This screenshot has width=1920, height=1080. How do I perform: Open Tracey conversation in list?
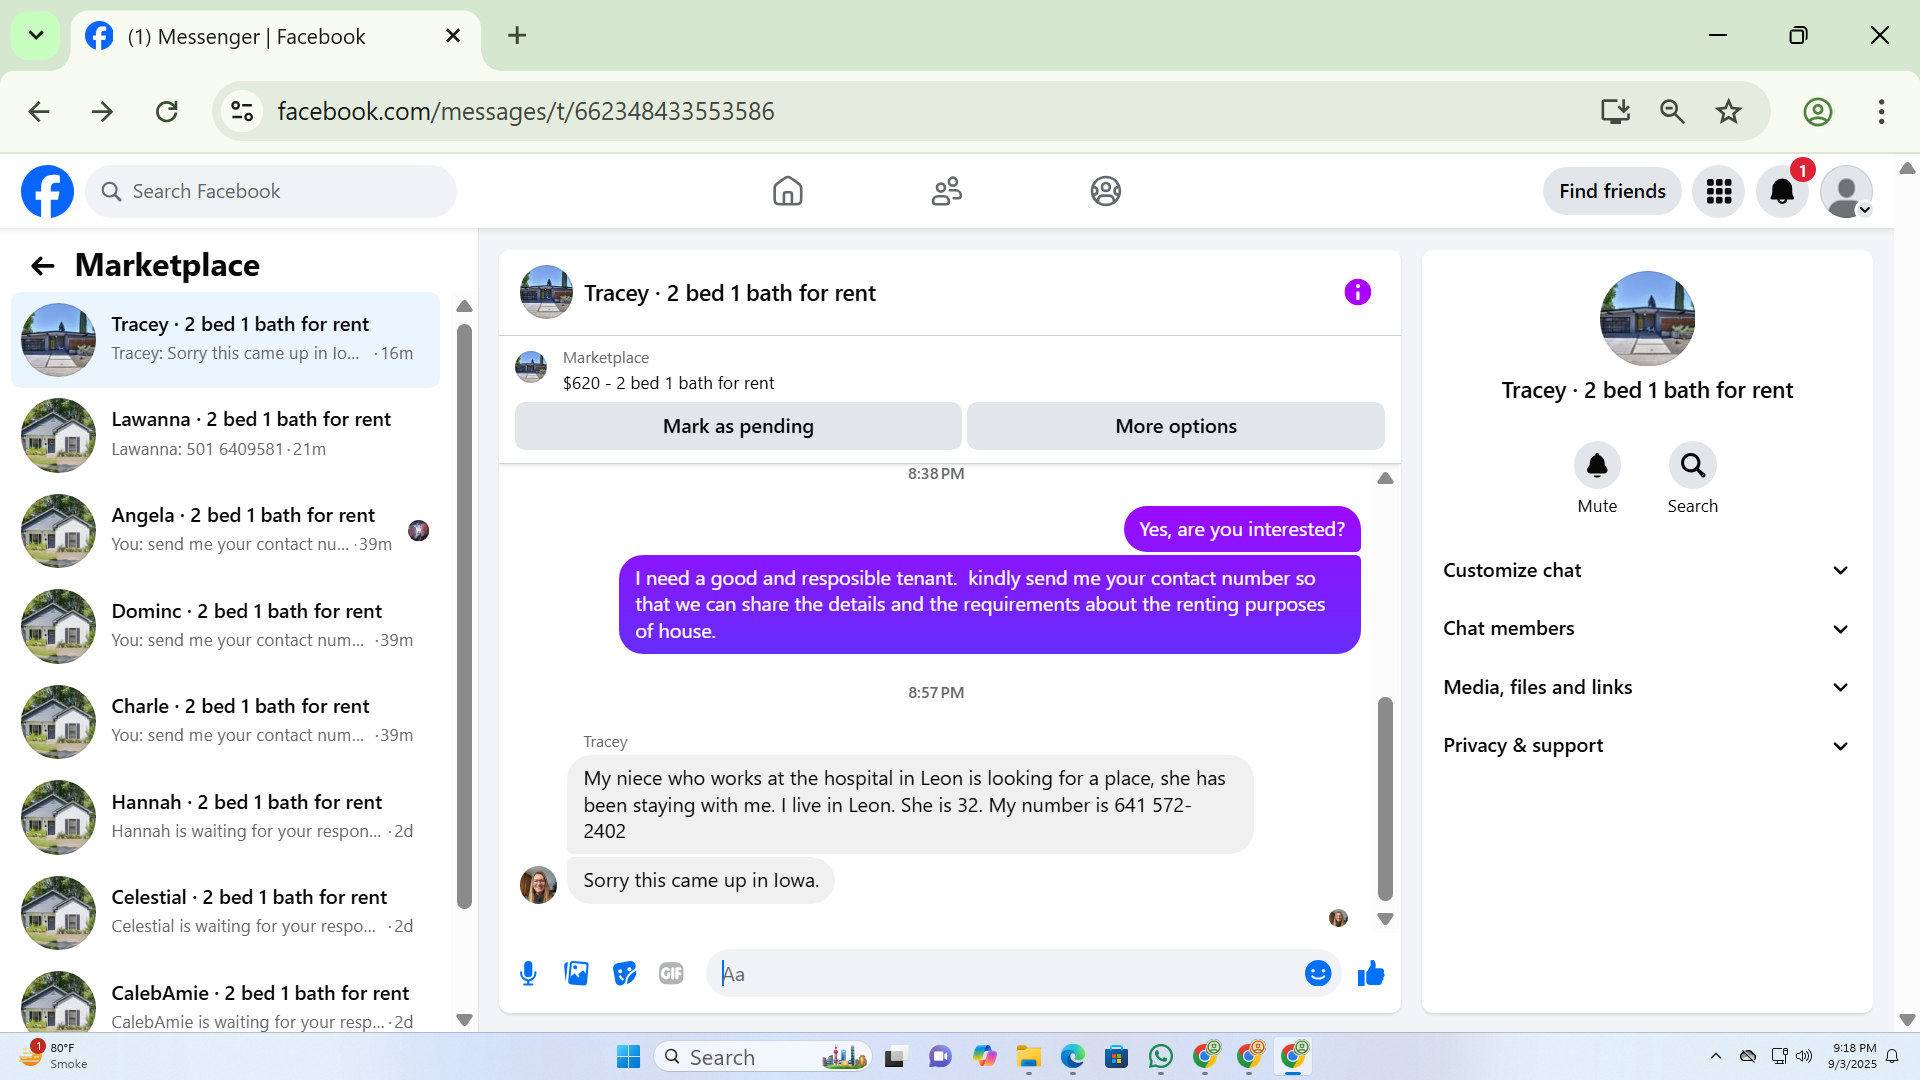click(225, 339)
